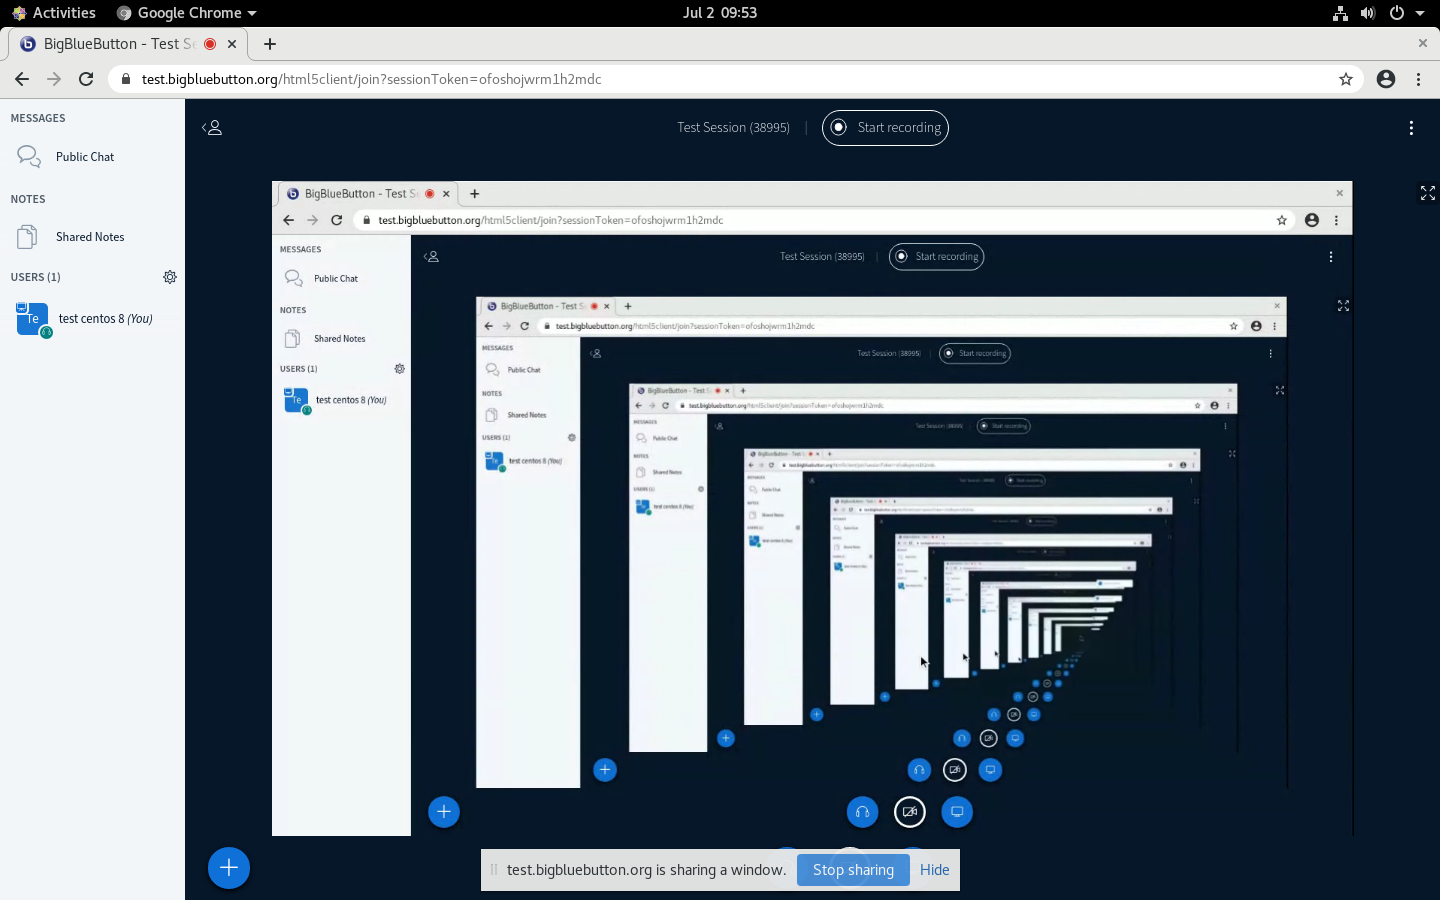Screen dimensions: 1440x900
Task: Hide the sharing notification bar
Action: [x=934, y=870]
